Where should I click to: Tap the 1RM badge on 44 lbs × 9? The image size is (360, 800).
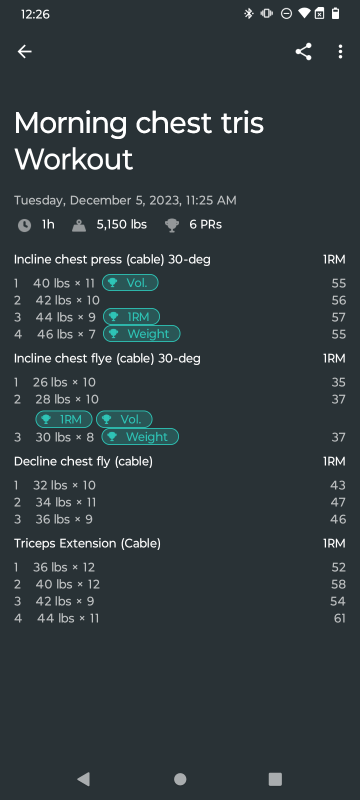tap(132, 317)
